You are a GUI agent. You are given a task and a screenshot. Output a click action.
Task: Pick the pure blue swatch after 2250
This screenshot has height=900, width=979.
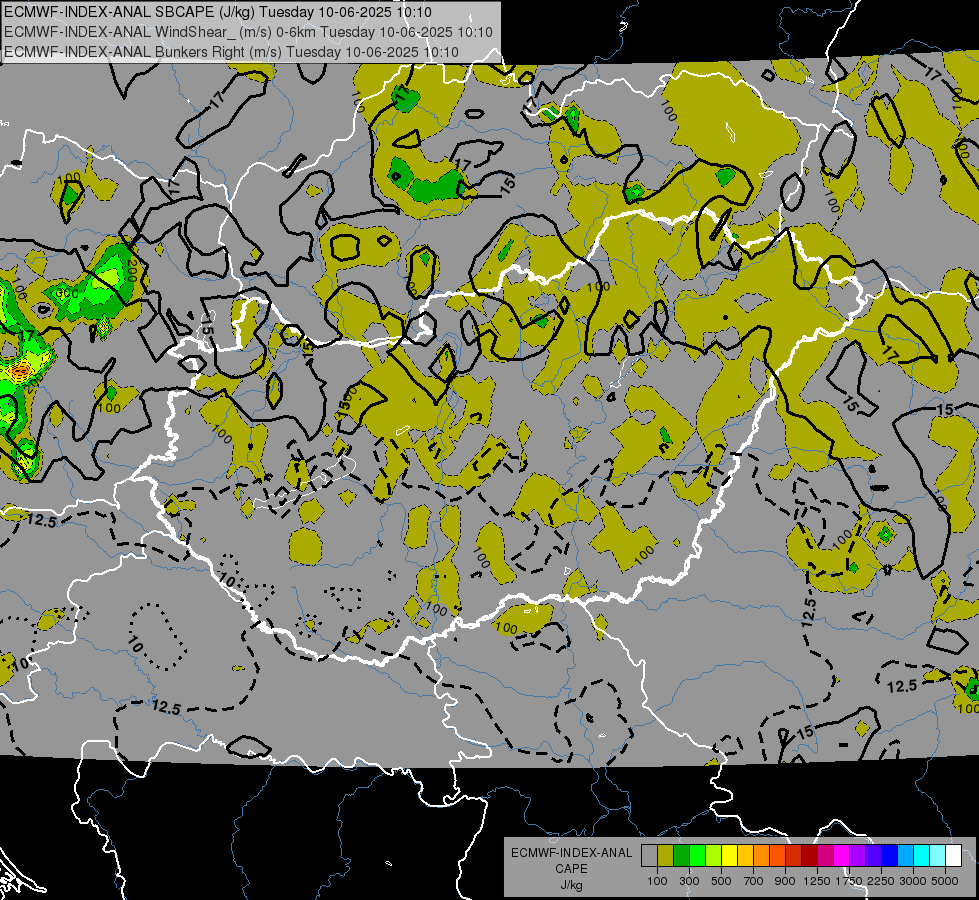890,855
